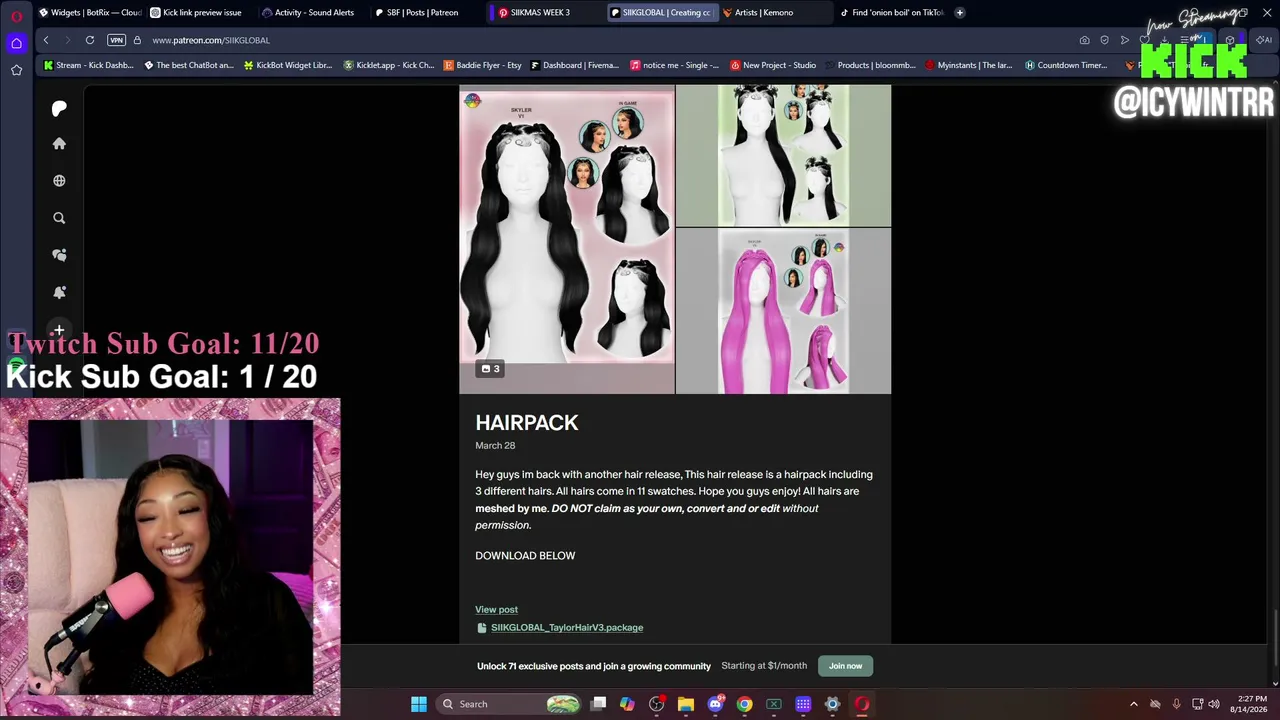
Task: Show hidden system tray icons
Action: (x=1134, y=704)
